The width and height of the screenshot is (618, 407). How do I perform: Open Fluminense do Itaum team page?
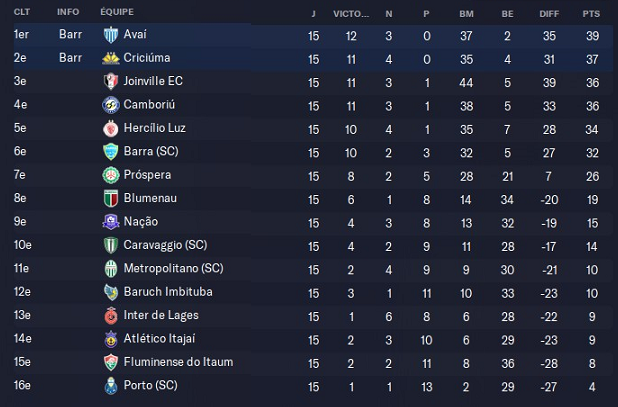pyautogui.click(x=176, y=362)
